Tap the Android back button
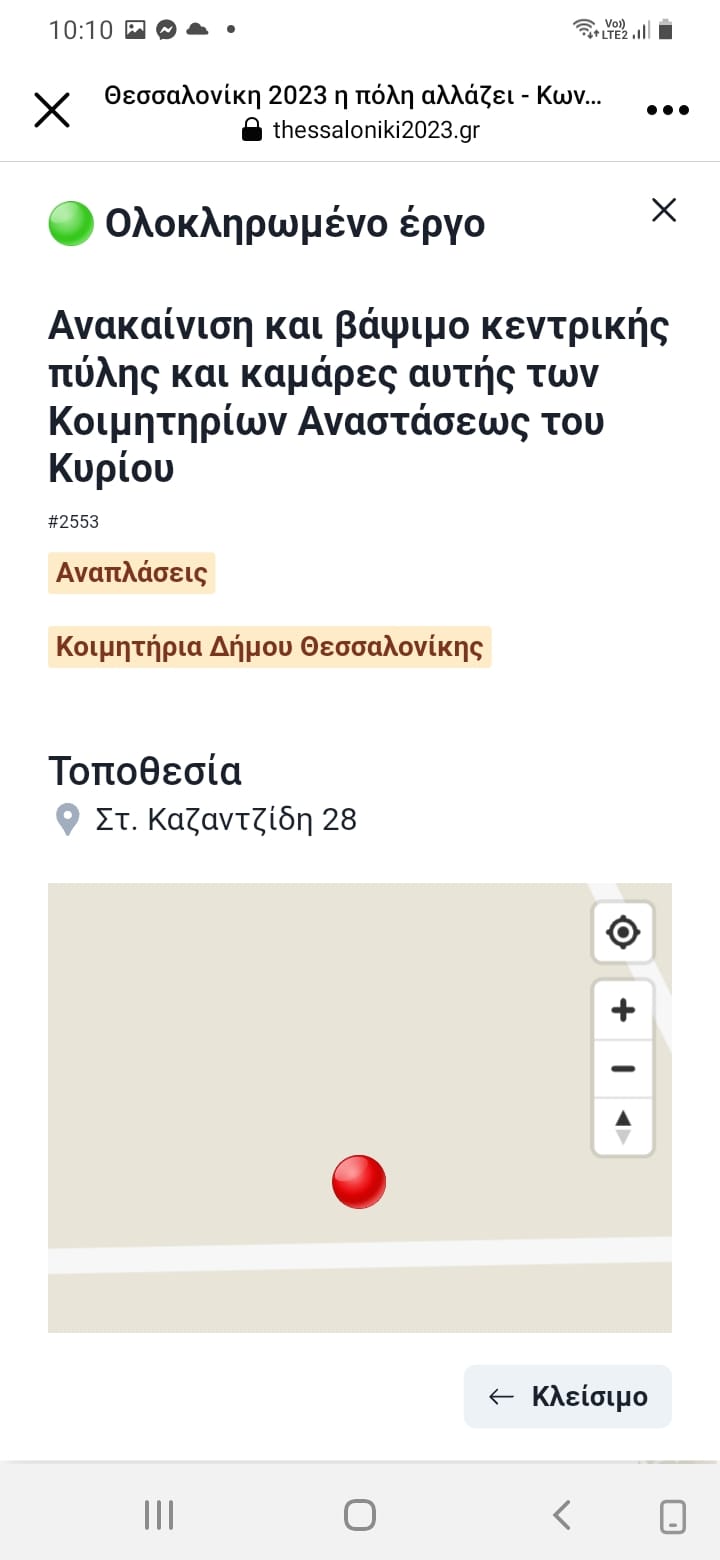 pyautogui.click(x=562, y=1515)
